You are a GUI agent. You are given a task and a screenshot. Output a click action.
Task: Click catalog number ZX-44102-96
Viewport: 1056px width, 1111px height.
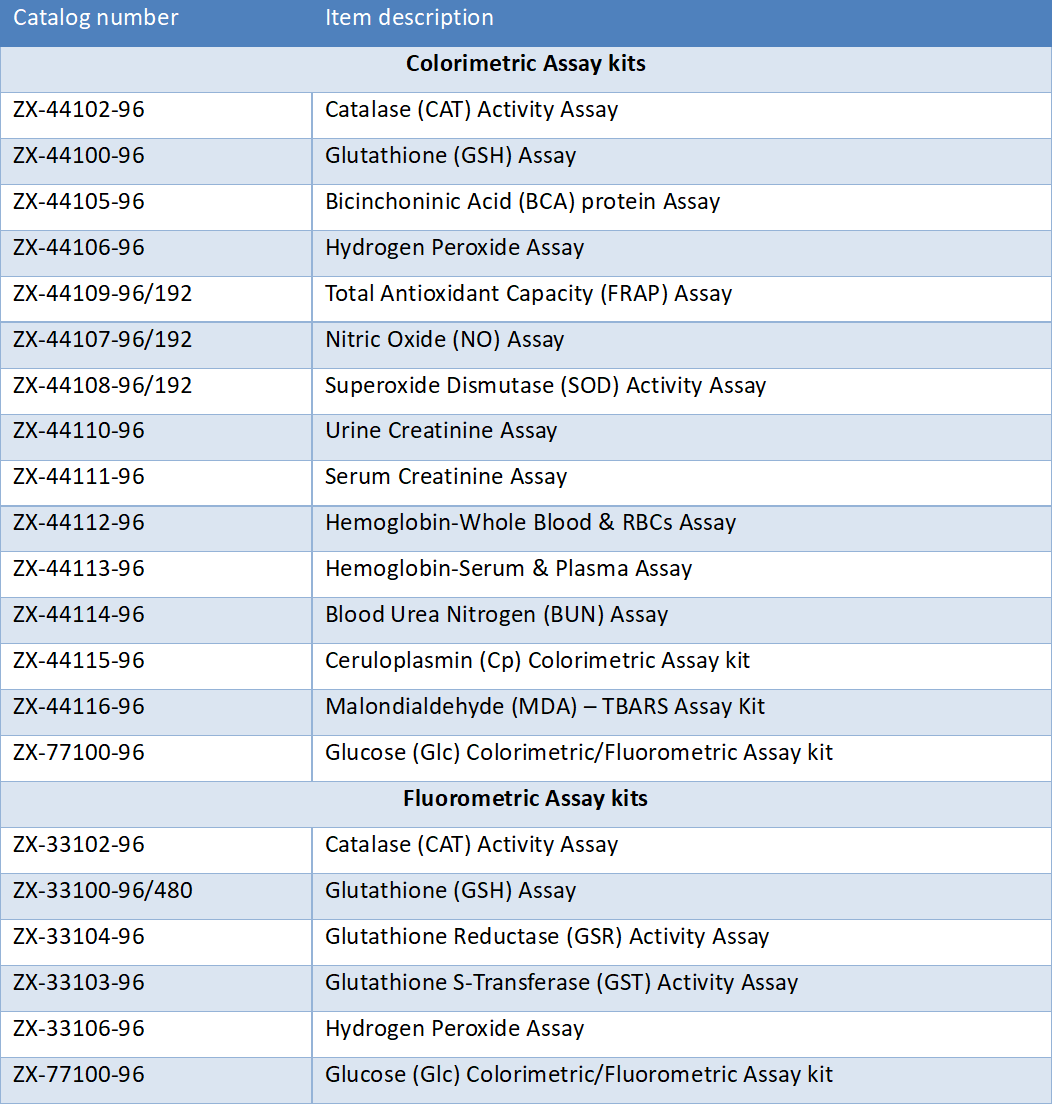pyautogui.click(x=79, y=110)
